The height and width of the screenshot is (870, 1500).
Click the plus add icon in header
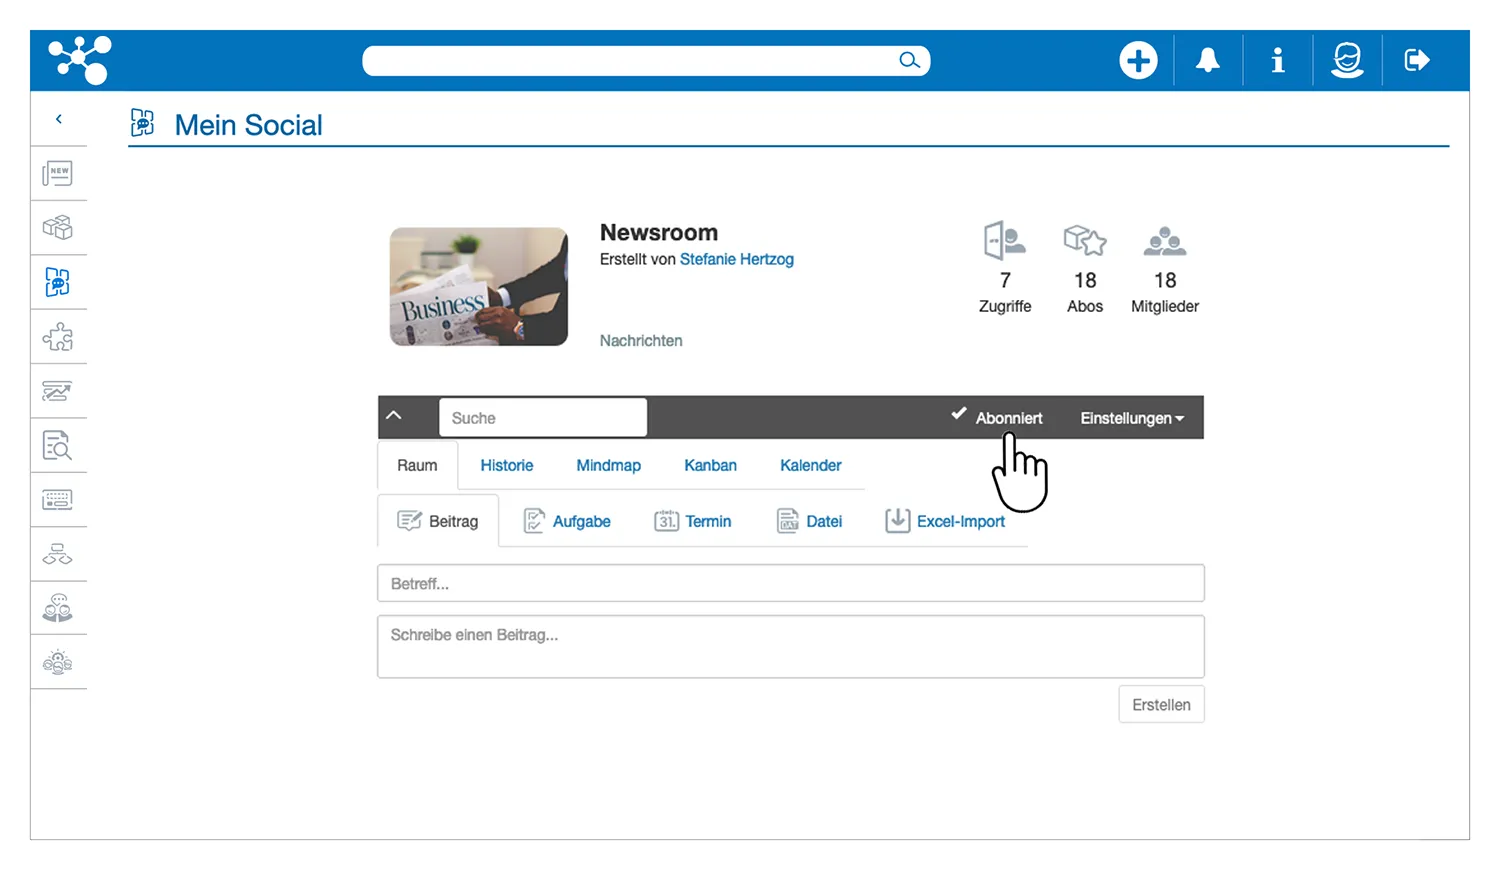1138,61
